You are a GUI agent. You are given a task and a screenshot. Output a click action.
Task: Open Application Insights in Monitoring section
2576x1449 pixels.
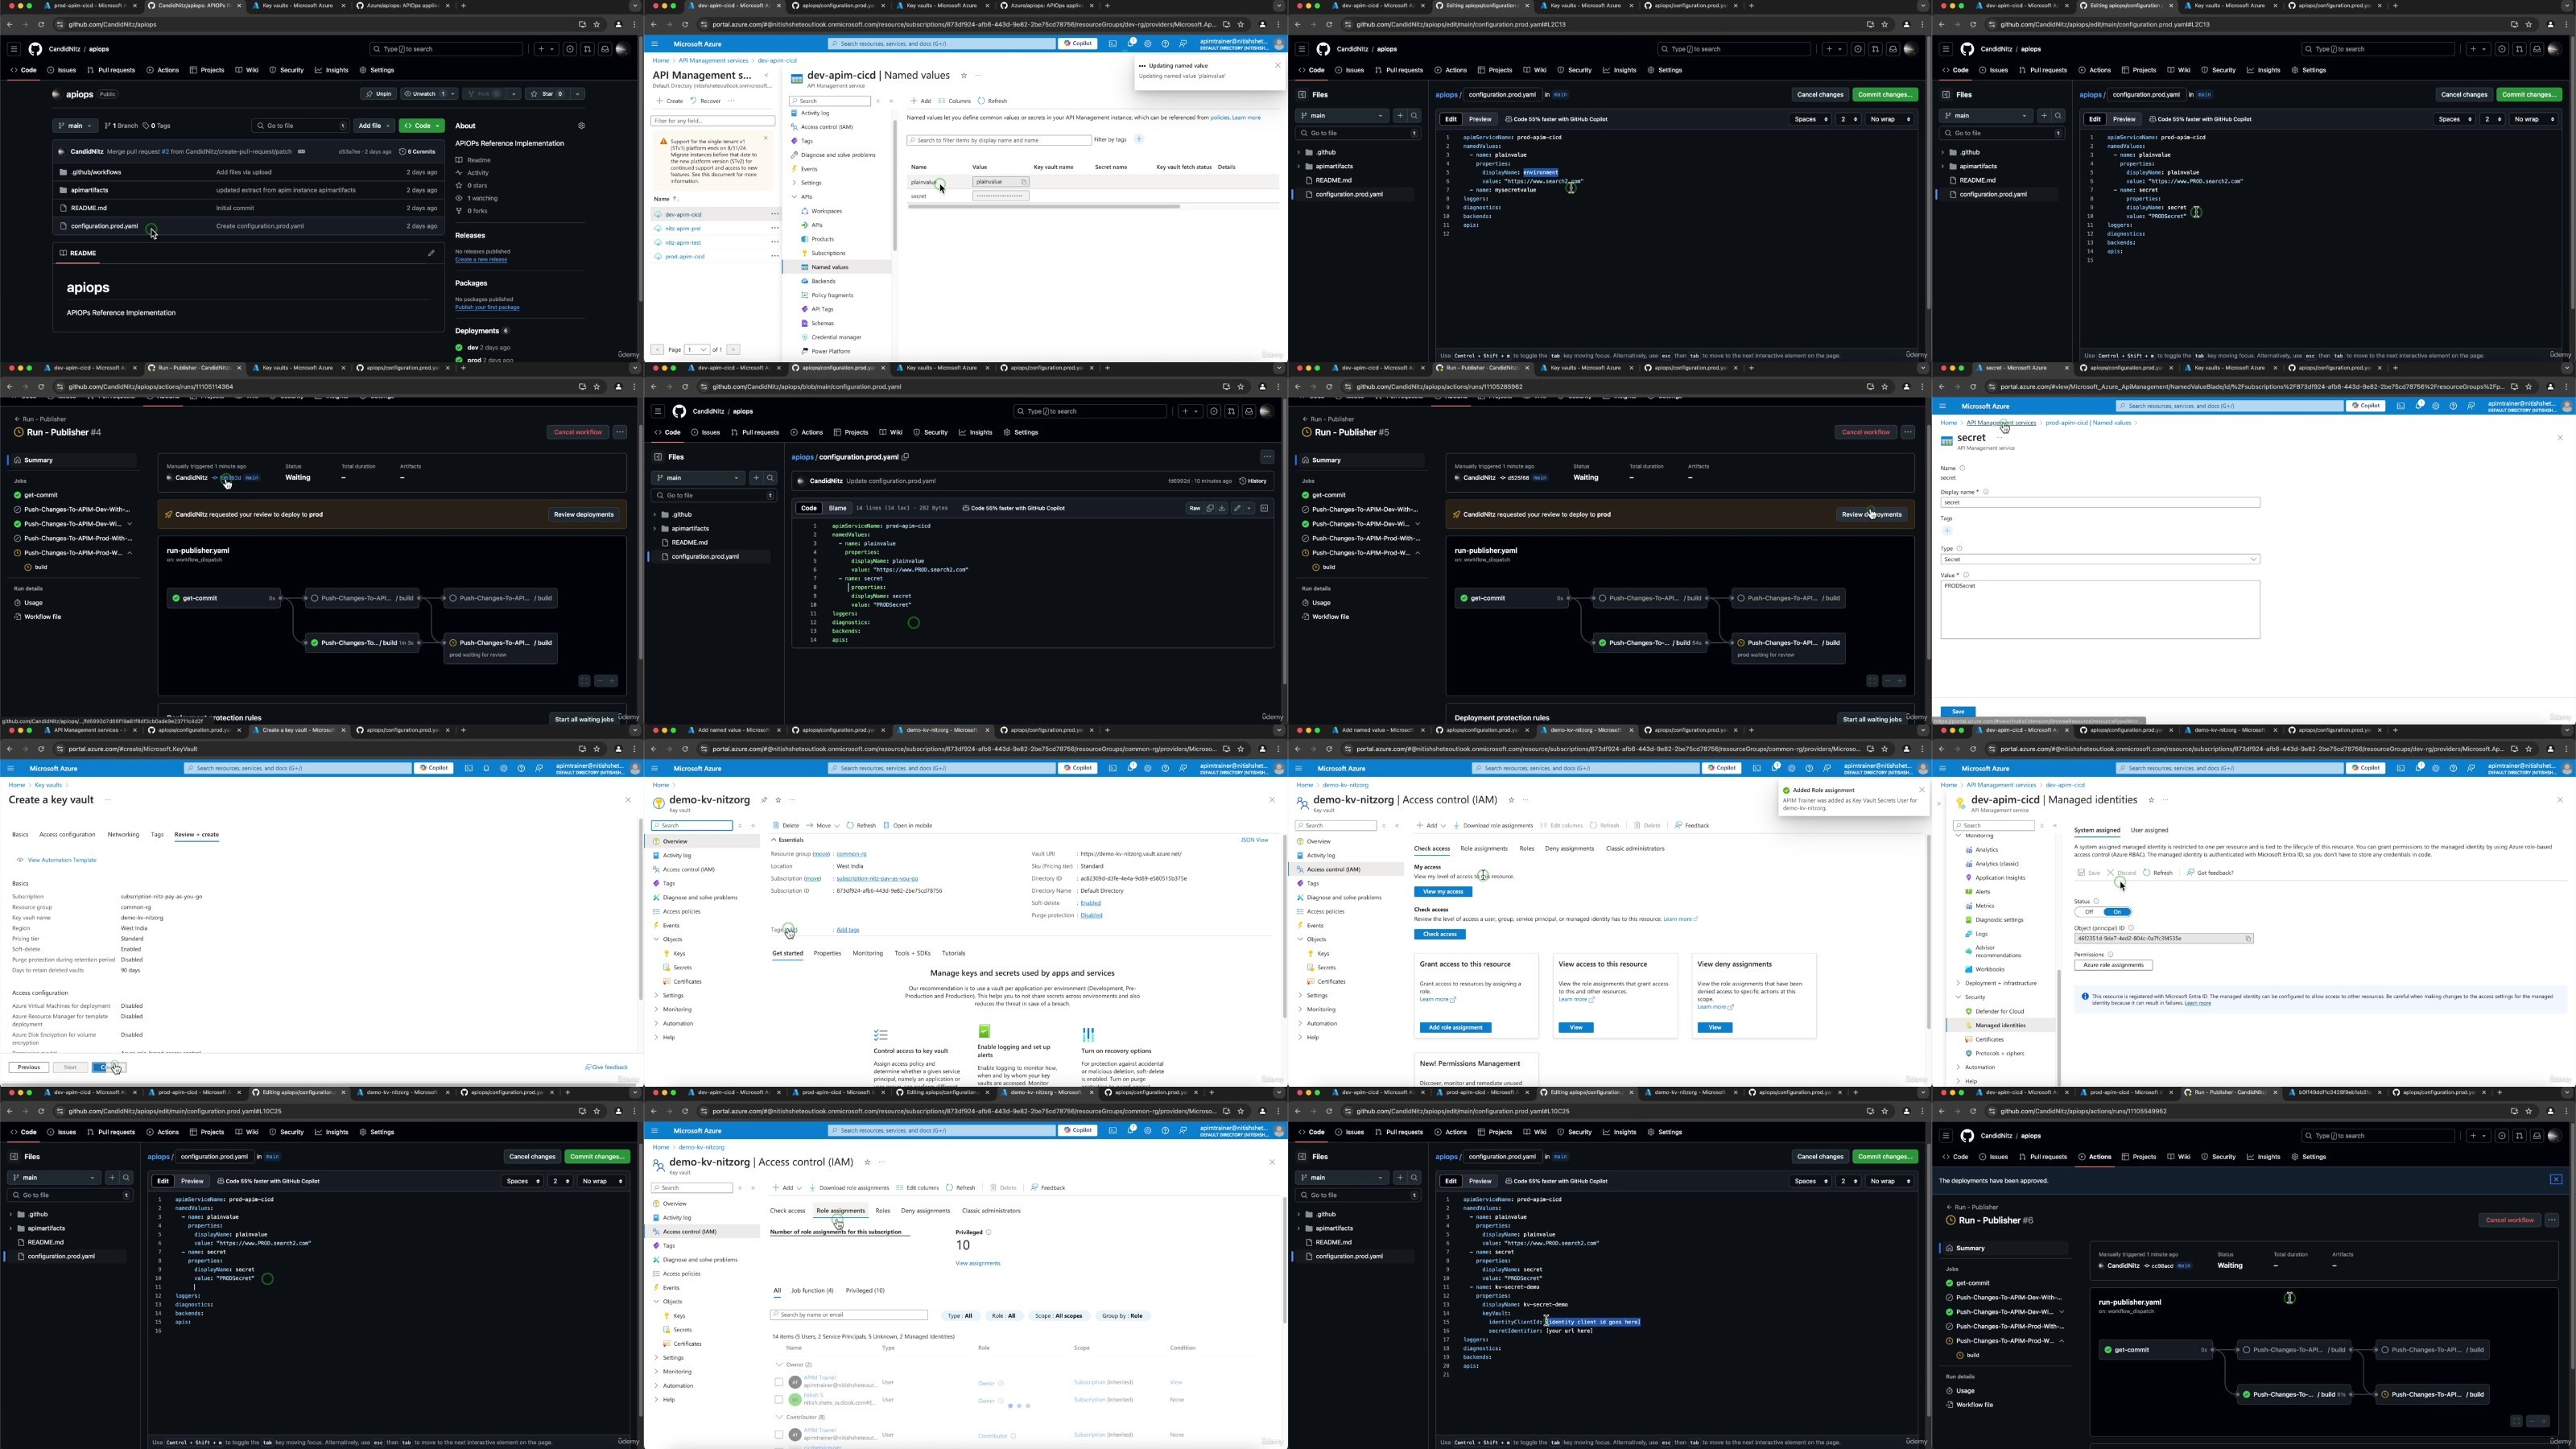[2000, 877]
